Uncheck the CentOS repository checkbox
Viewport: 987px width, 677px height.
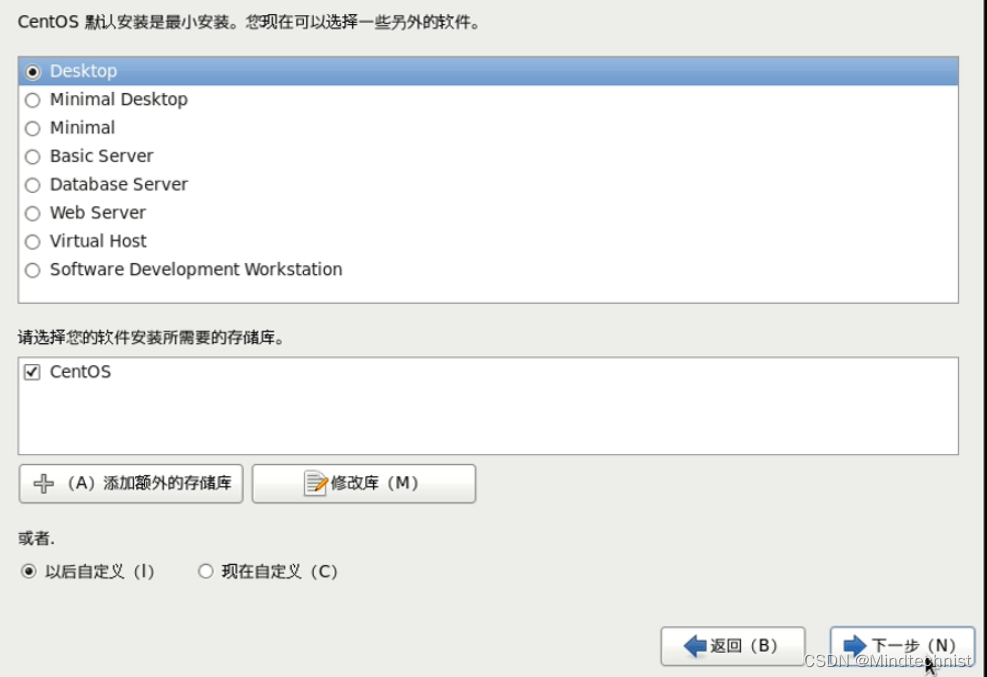click(32, 372)
